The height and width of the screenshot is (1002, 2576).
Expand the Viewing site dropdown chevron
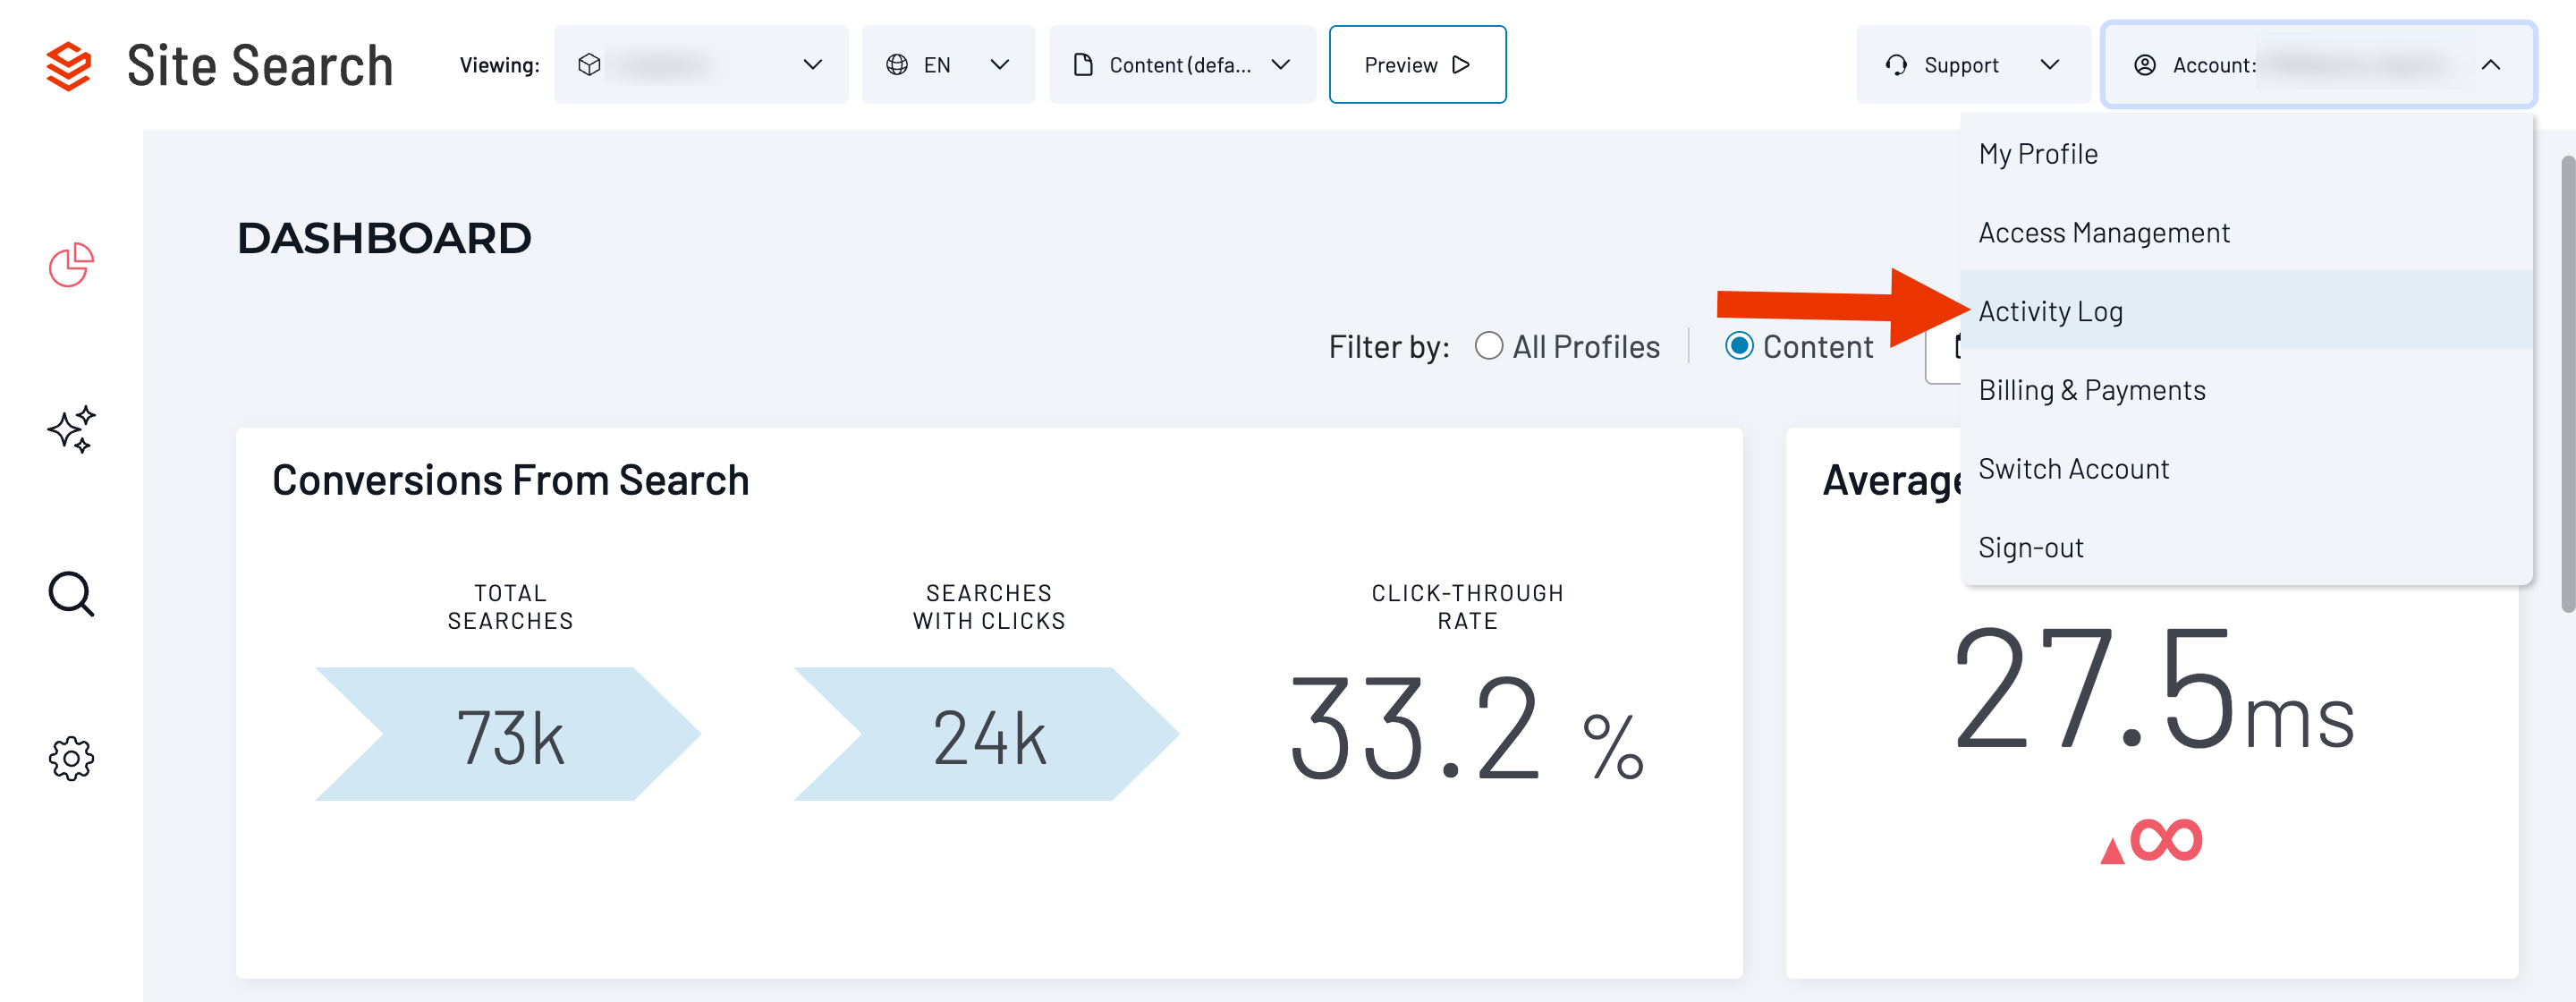pos(813,65)
